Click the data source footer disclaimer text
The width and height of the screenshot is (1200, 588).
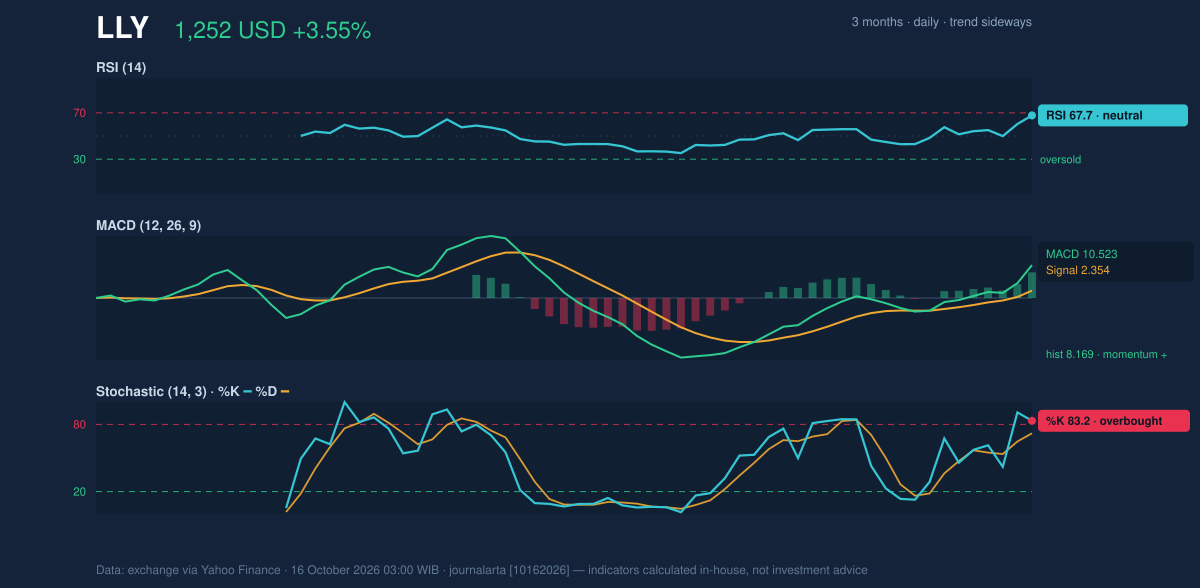click(x=482, y=570)
